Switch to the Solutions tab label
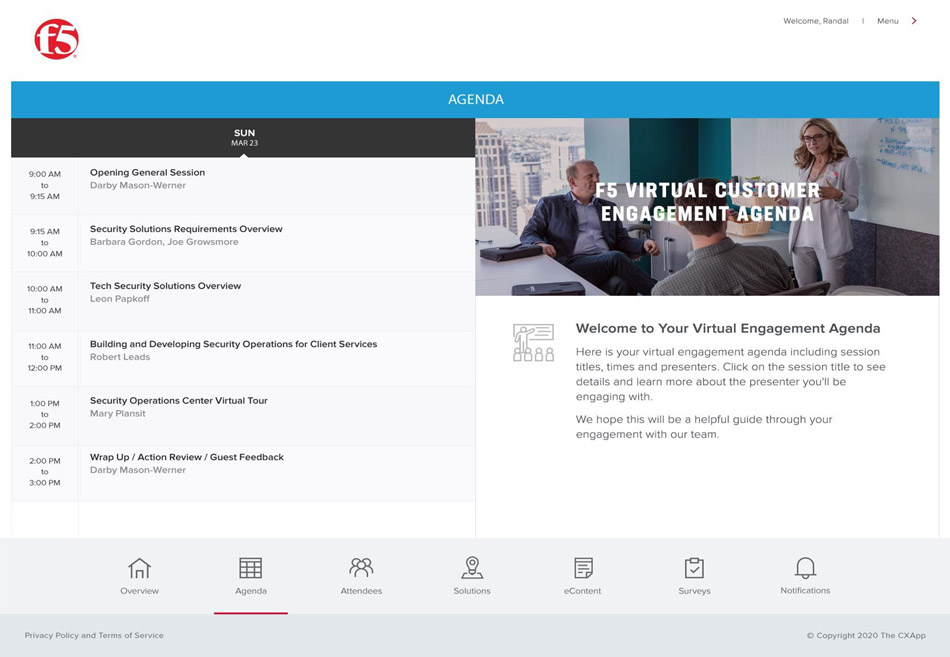 472,591
